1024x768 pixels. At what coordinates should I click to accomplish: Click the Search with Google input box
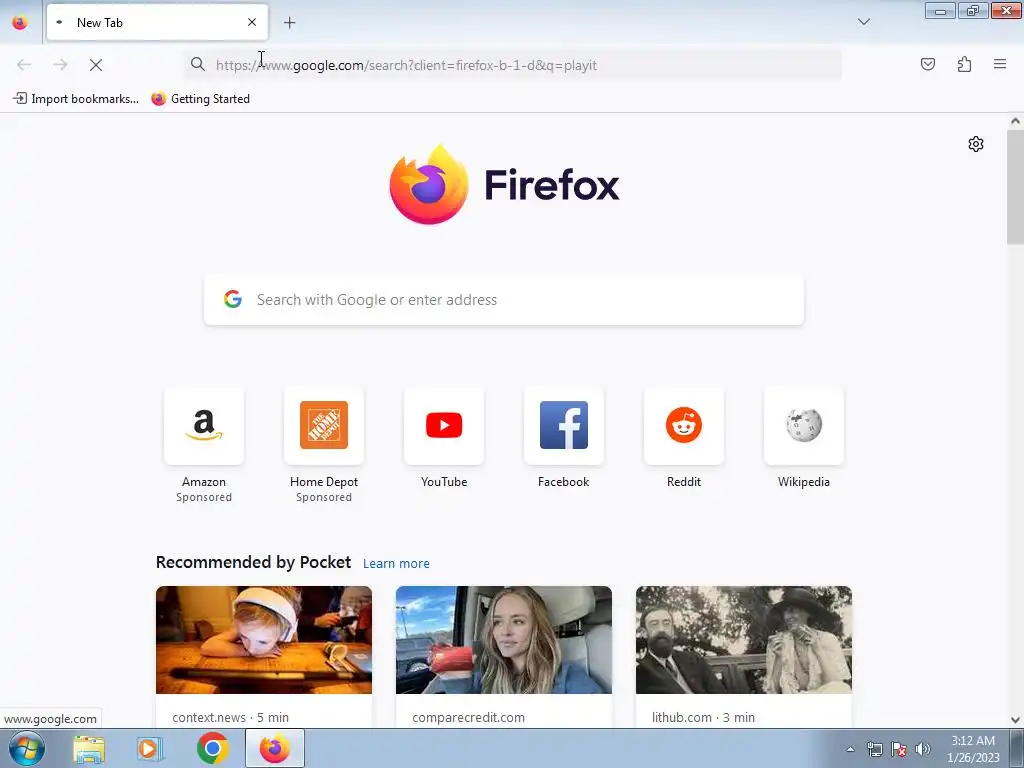point(504,300)
